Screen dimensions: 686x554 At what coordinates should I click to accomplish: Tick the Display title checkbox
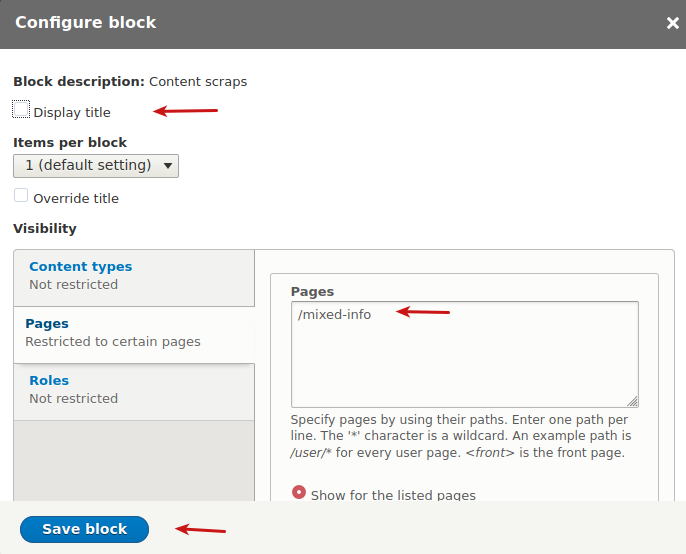tap(21, 110)
